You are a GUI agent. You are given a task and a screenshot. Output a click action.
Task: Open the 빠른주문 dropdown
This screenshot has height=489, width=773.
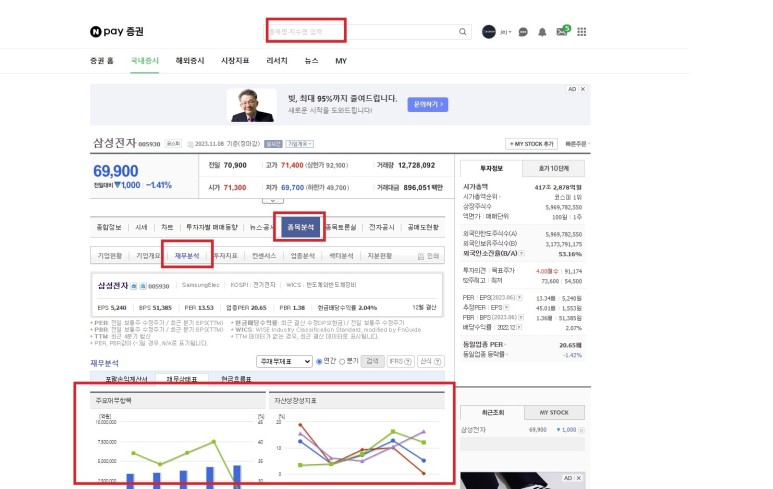click(x=577, y=144)
